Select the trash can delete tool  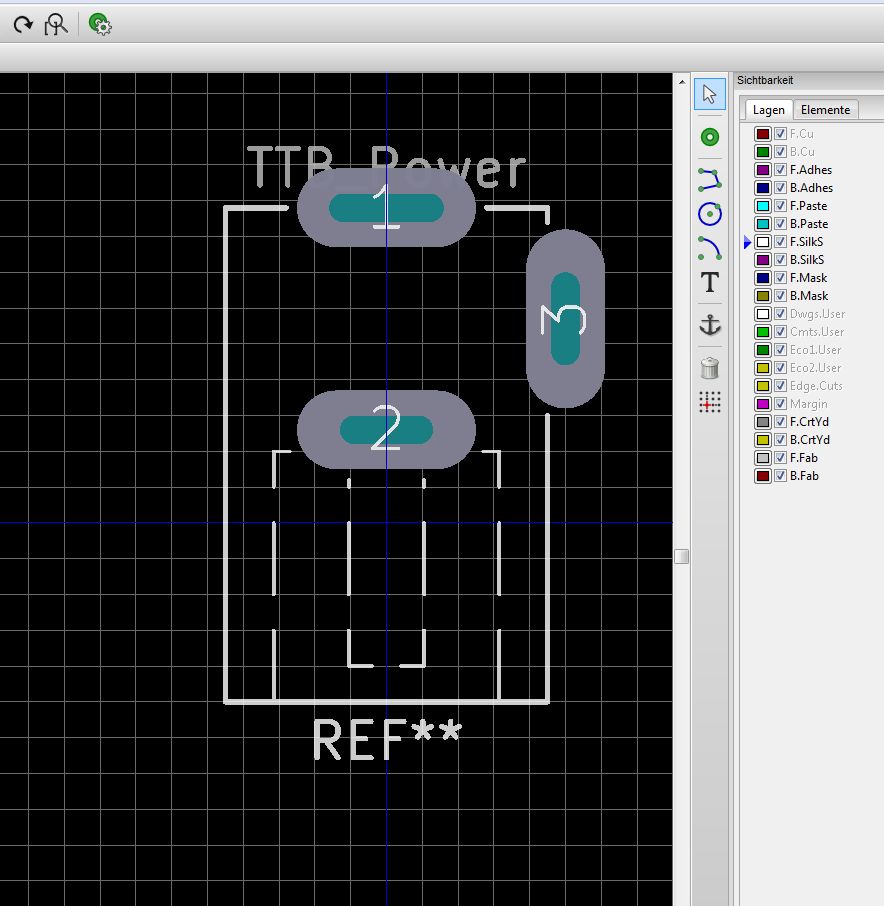(710, 368)
